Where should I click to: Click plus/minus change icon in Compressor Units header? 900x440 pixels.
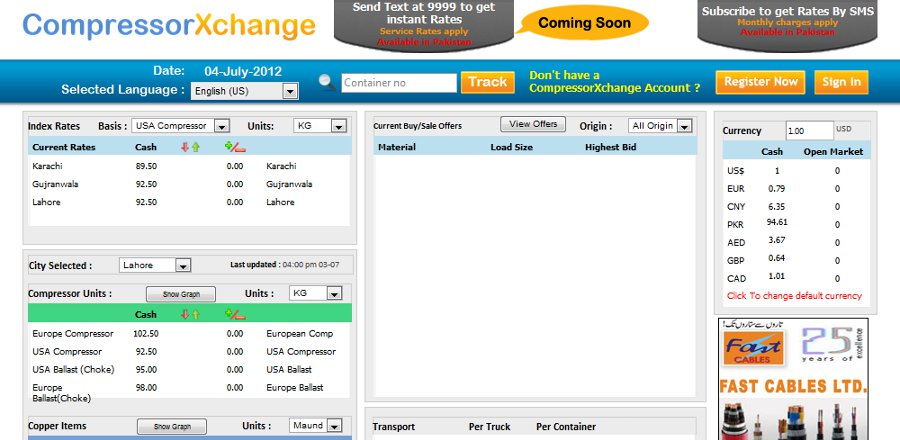235,314
